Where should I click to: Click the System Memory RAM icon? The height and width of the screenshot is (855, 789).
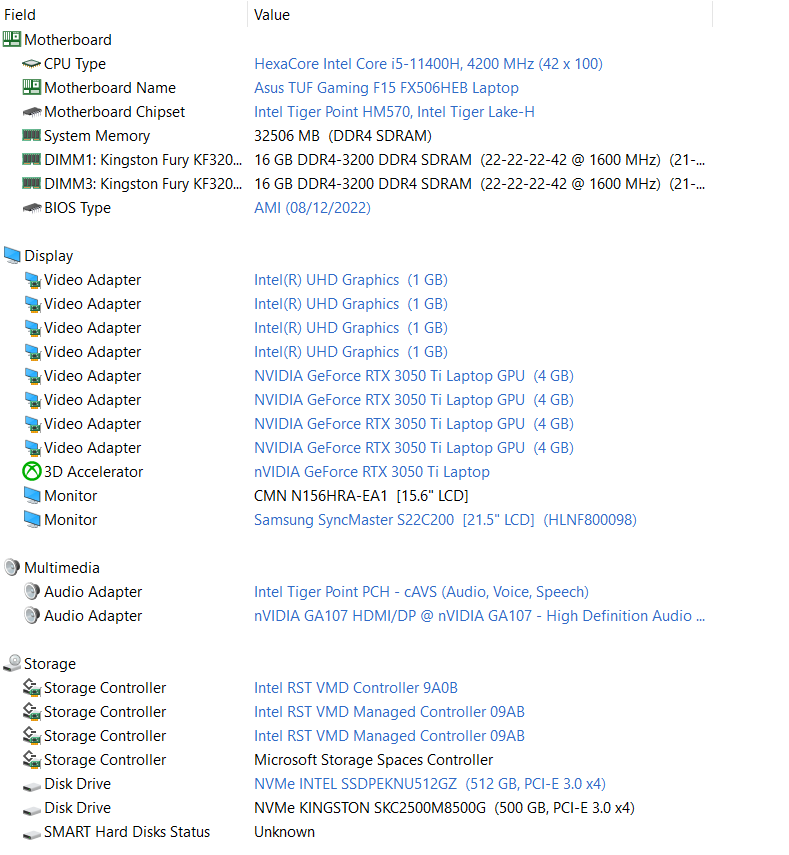(x=32, y=135)
